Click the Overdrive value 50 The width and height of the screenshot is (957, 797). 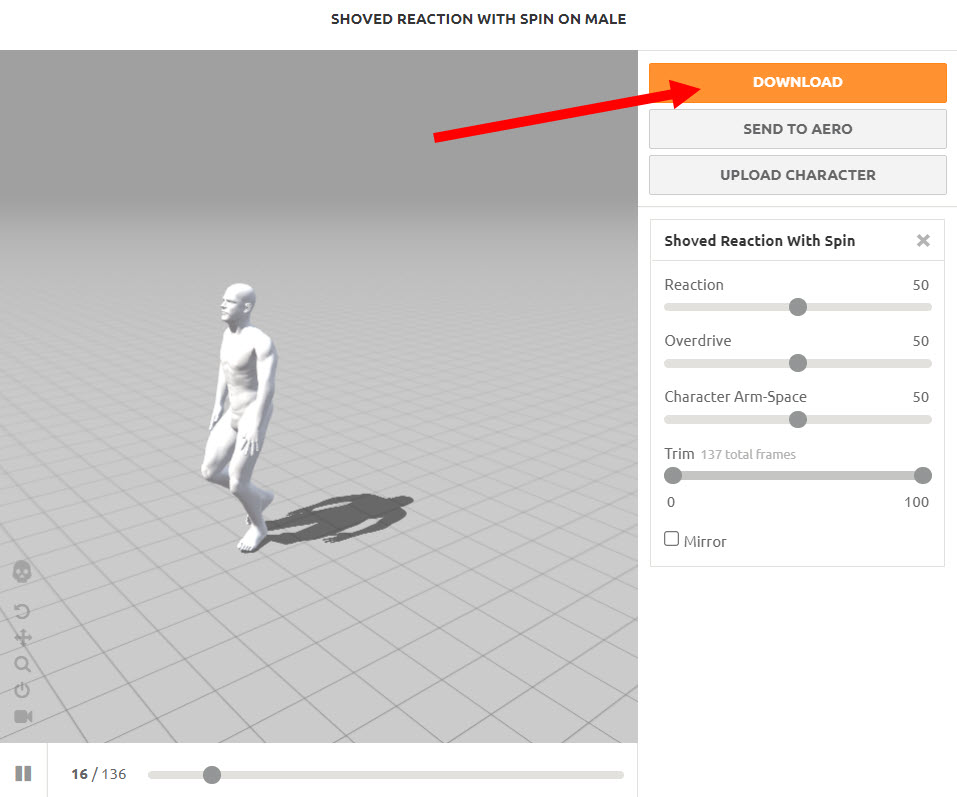pos(920,341)
